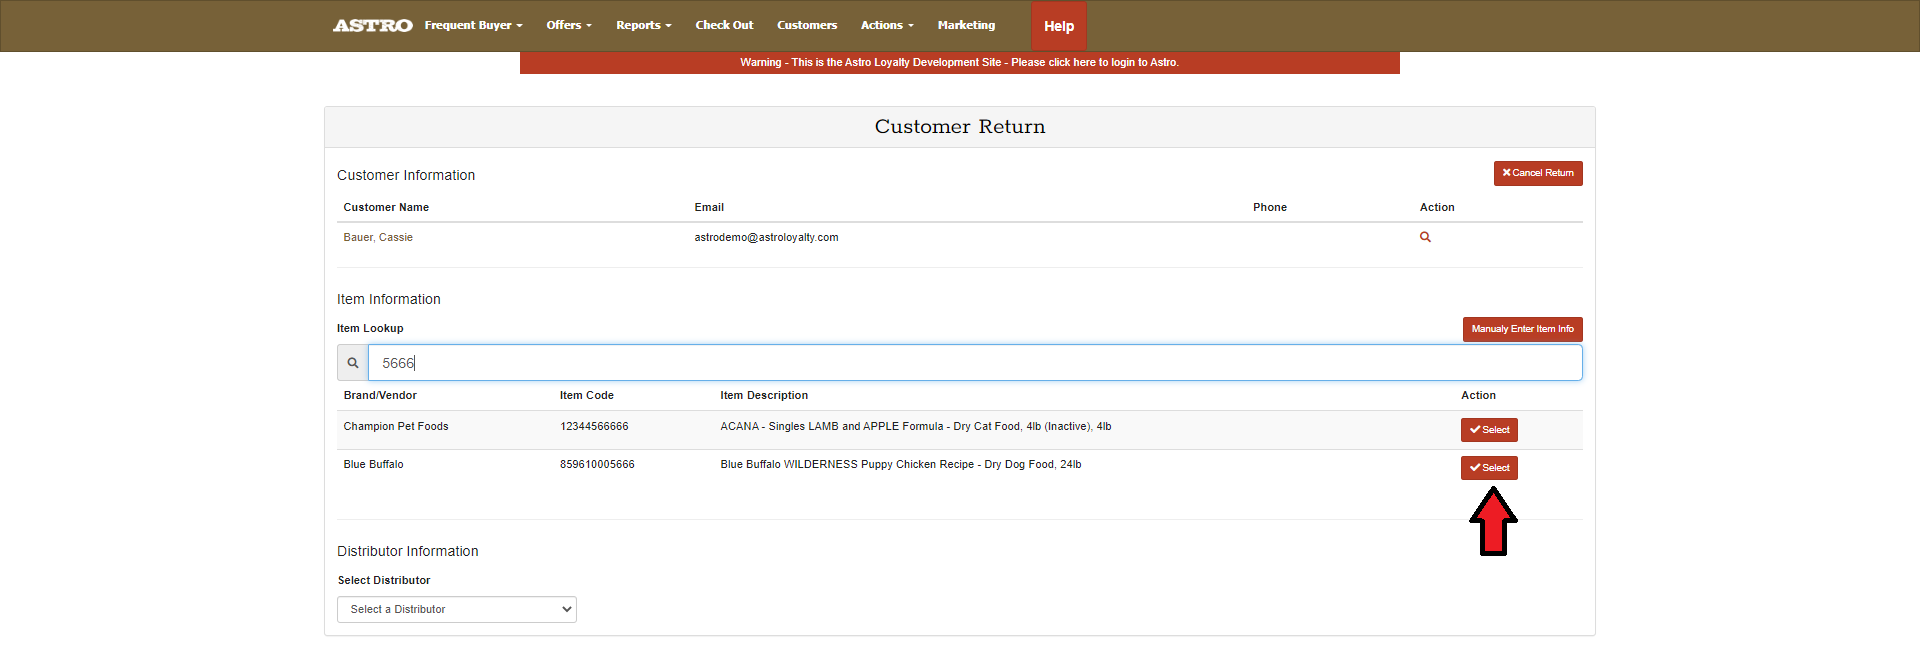Click the Item Lookup search field
Image resolution: width=1920 pixels, height=665 pixels.
(x=975, y=363)
